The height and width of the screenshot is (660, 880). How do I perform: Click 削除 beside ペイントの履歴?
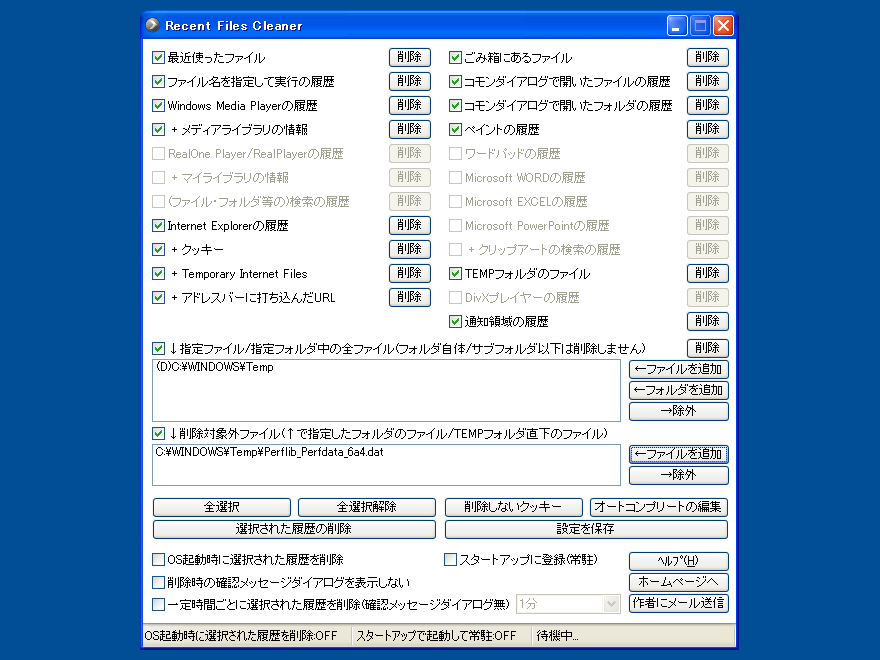point(708,130)
